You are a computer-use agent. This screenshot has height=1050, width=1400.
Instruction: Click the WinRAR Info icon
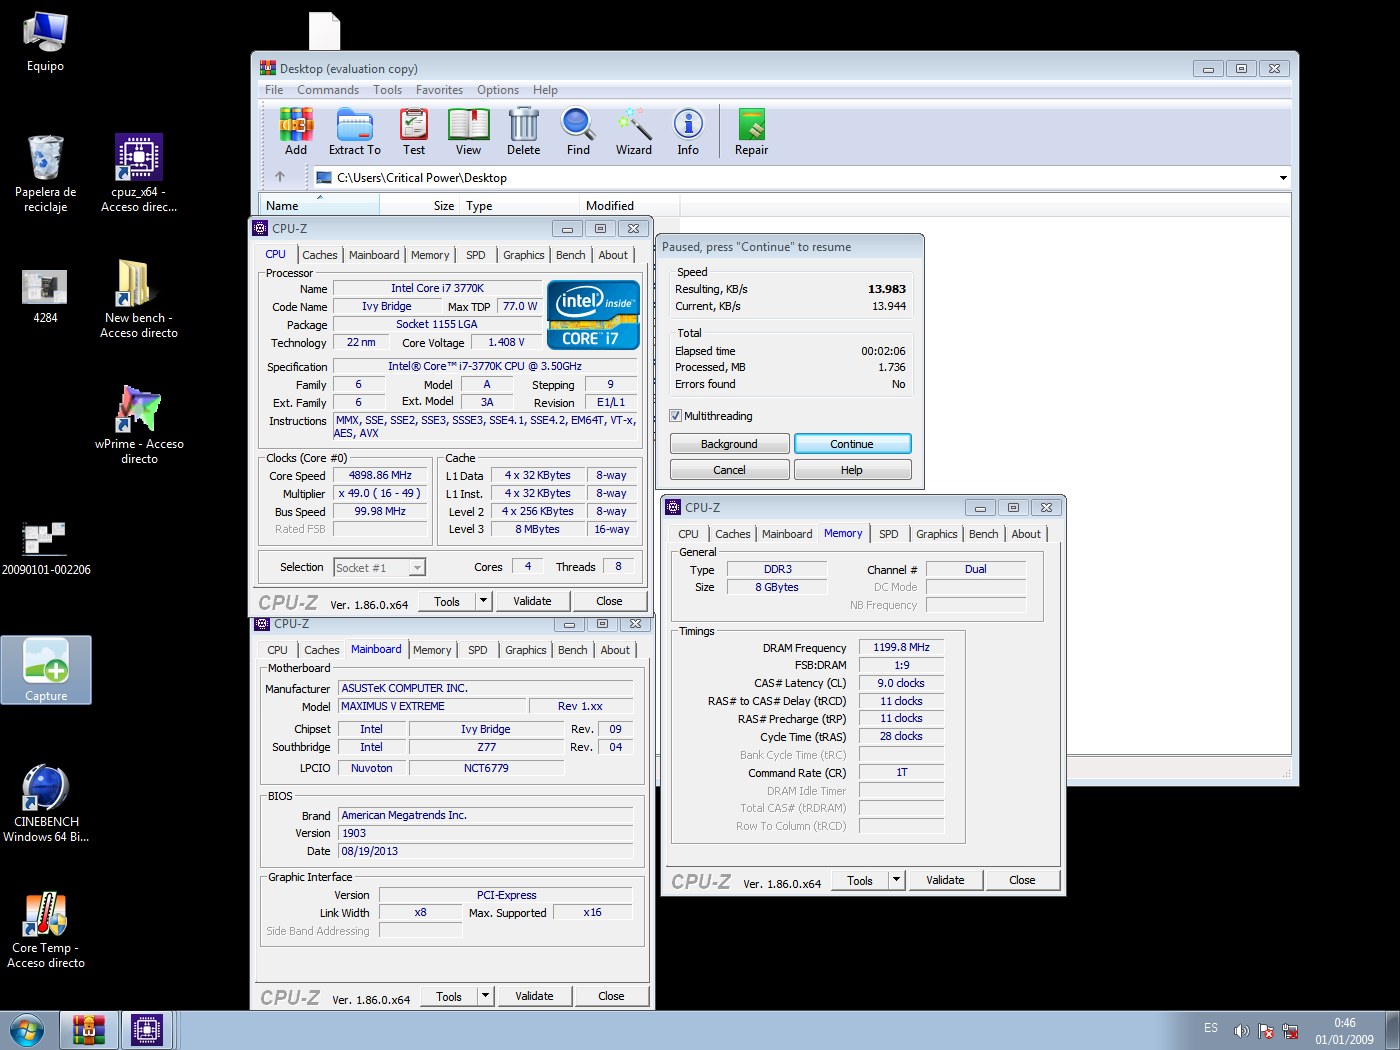688,132
